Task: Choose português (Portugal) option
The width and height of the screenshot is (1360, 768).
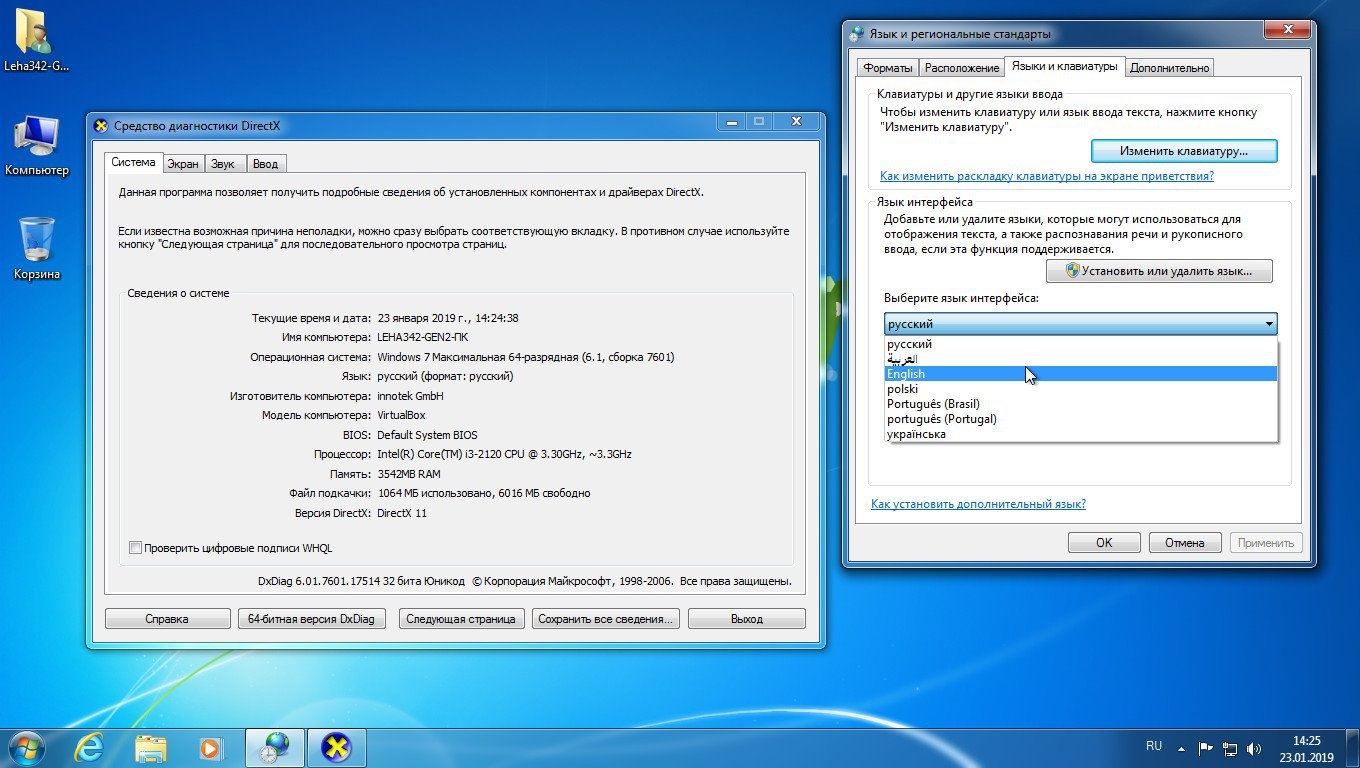Action: [x=1081, y=419]
